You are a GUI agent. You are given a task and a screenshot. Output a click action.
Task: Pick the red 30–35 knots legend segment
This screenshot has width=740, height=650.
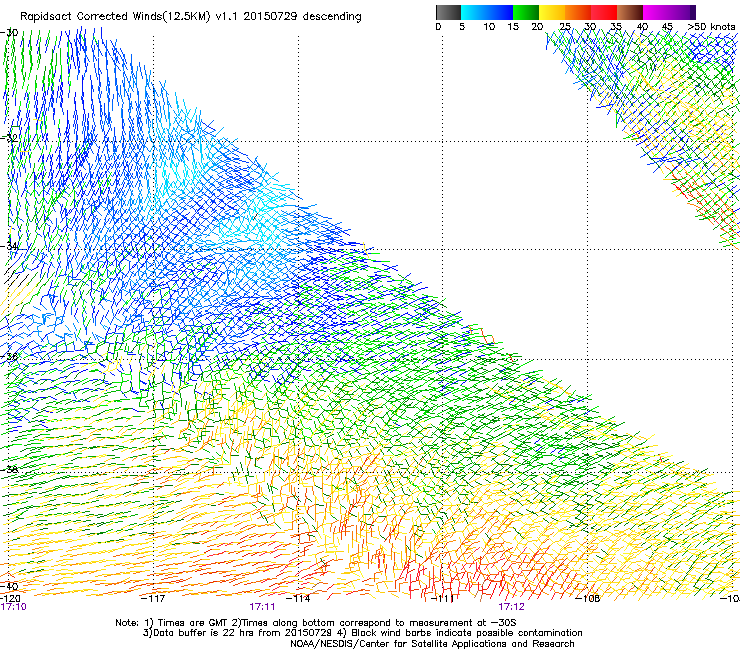[x=604, y=12]
